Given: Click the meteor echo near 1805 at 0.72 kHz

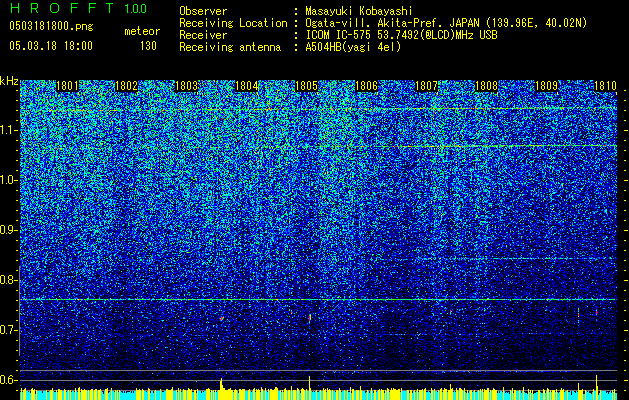Looking at the screenshot, I should 310,318.
